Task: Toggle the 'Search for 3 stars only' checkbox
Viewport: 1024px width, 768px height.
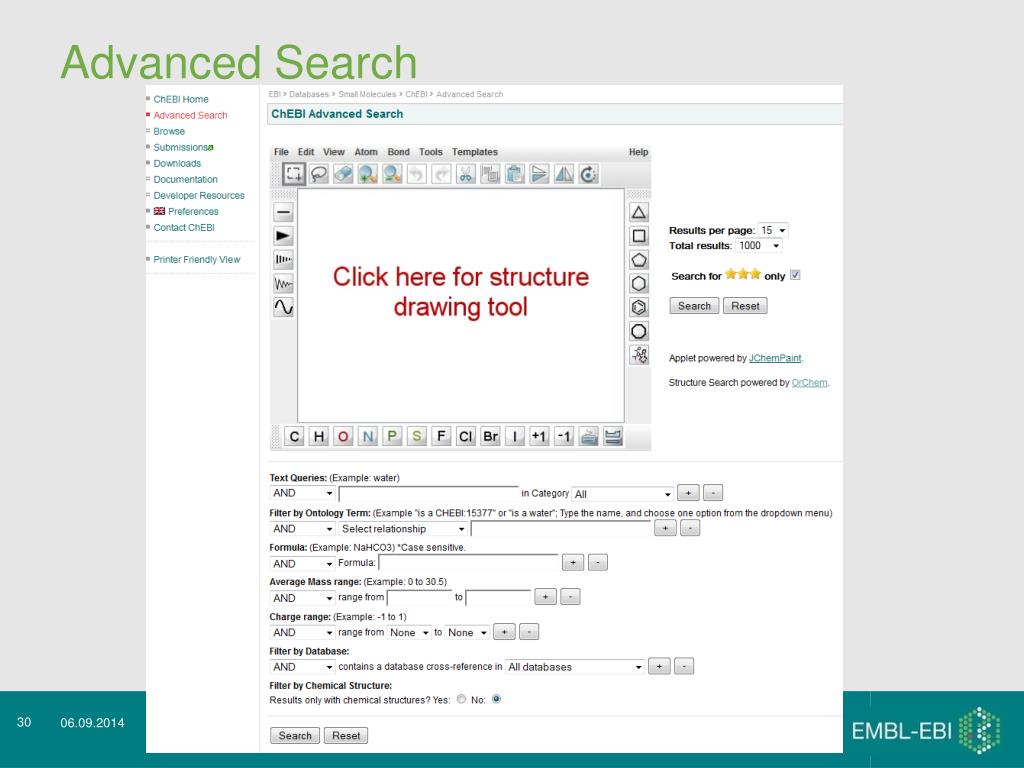Action: (x=795, y=275)
